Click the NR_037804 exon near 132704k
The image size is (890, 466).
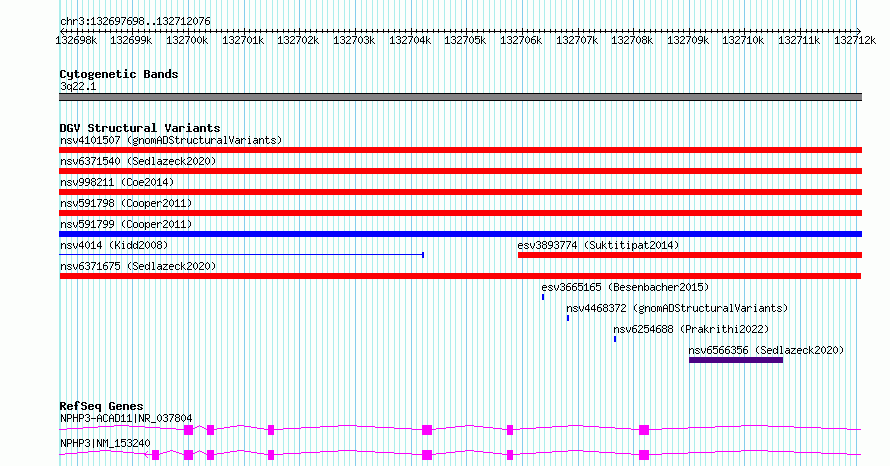point(427,430)
